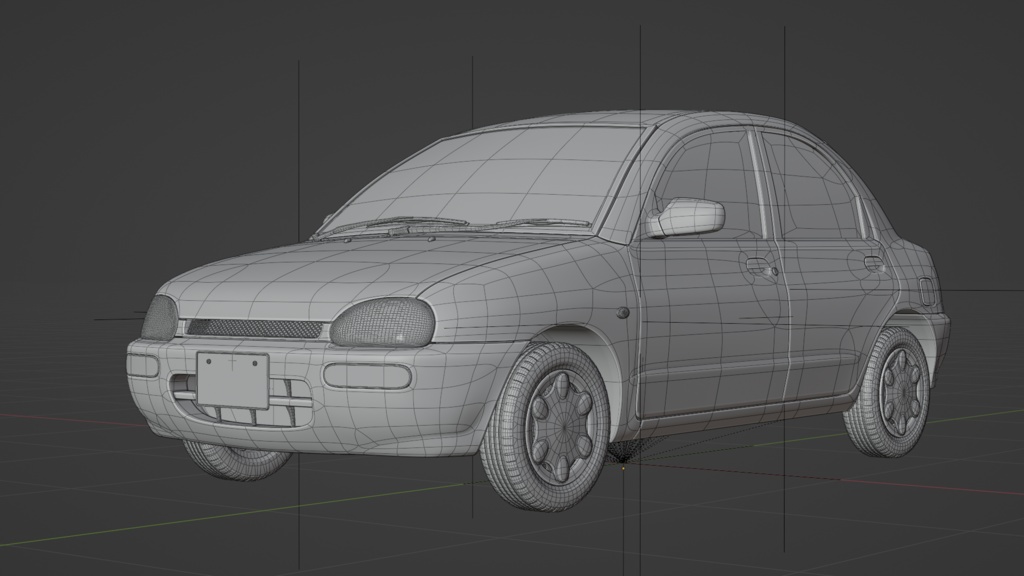Image resolution: width=1024 pixels, height=576 pixels.
Task: Select the front wheel with the hubcap
Action: [x=545, y=426]
